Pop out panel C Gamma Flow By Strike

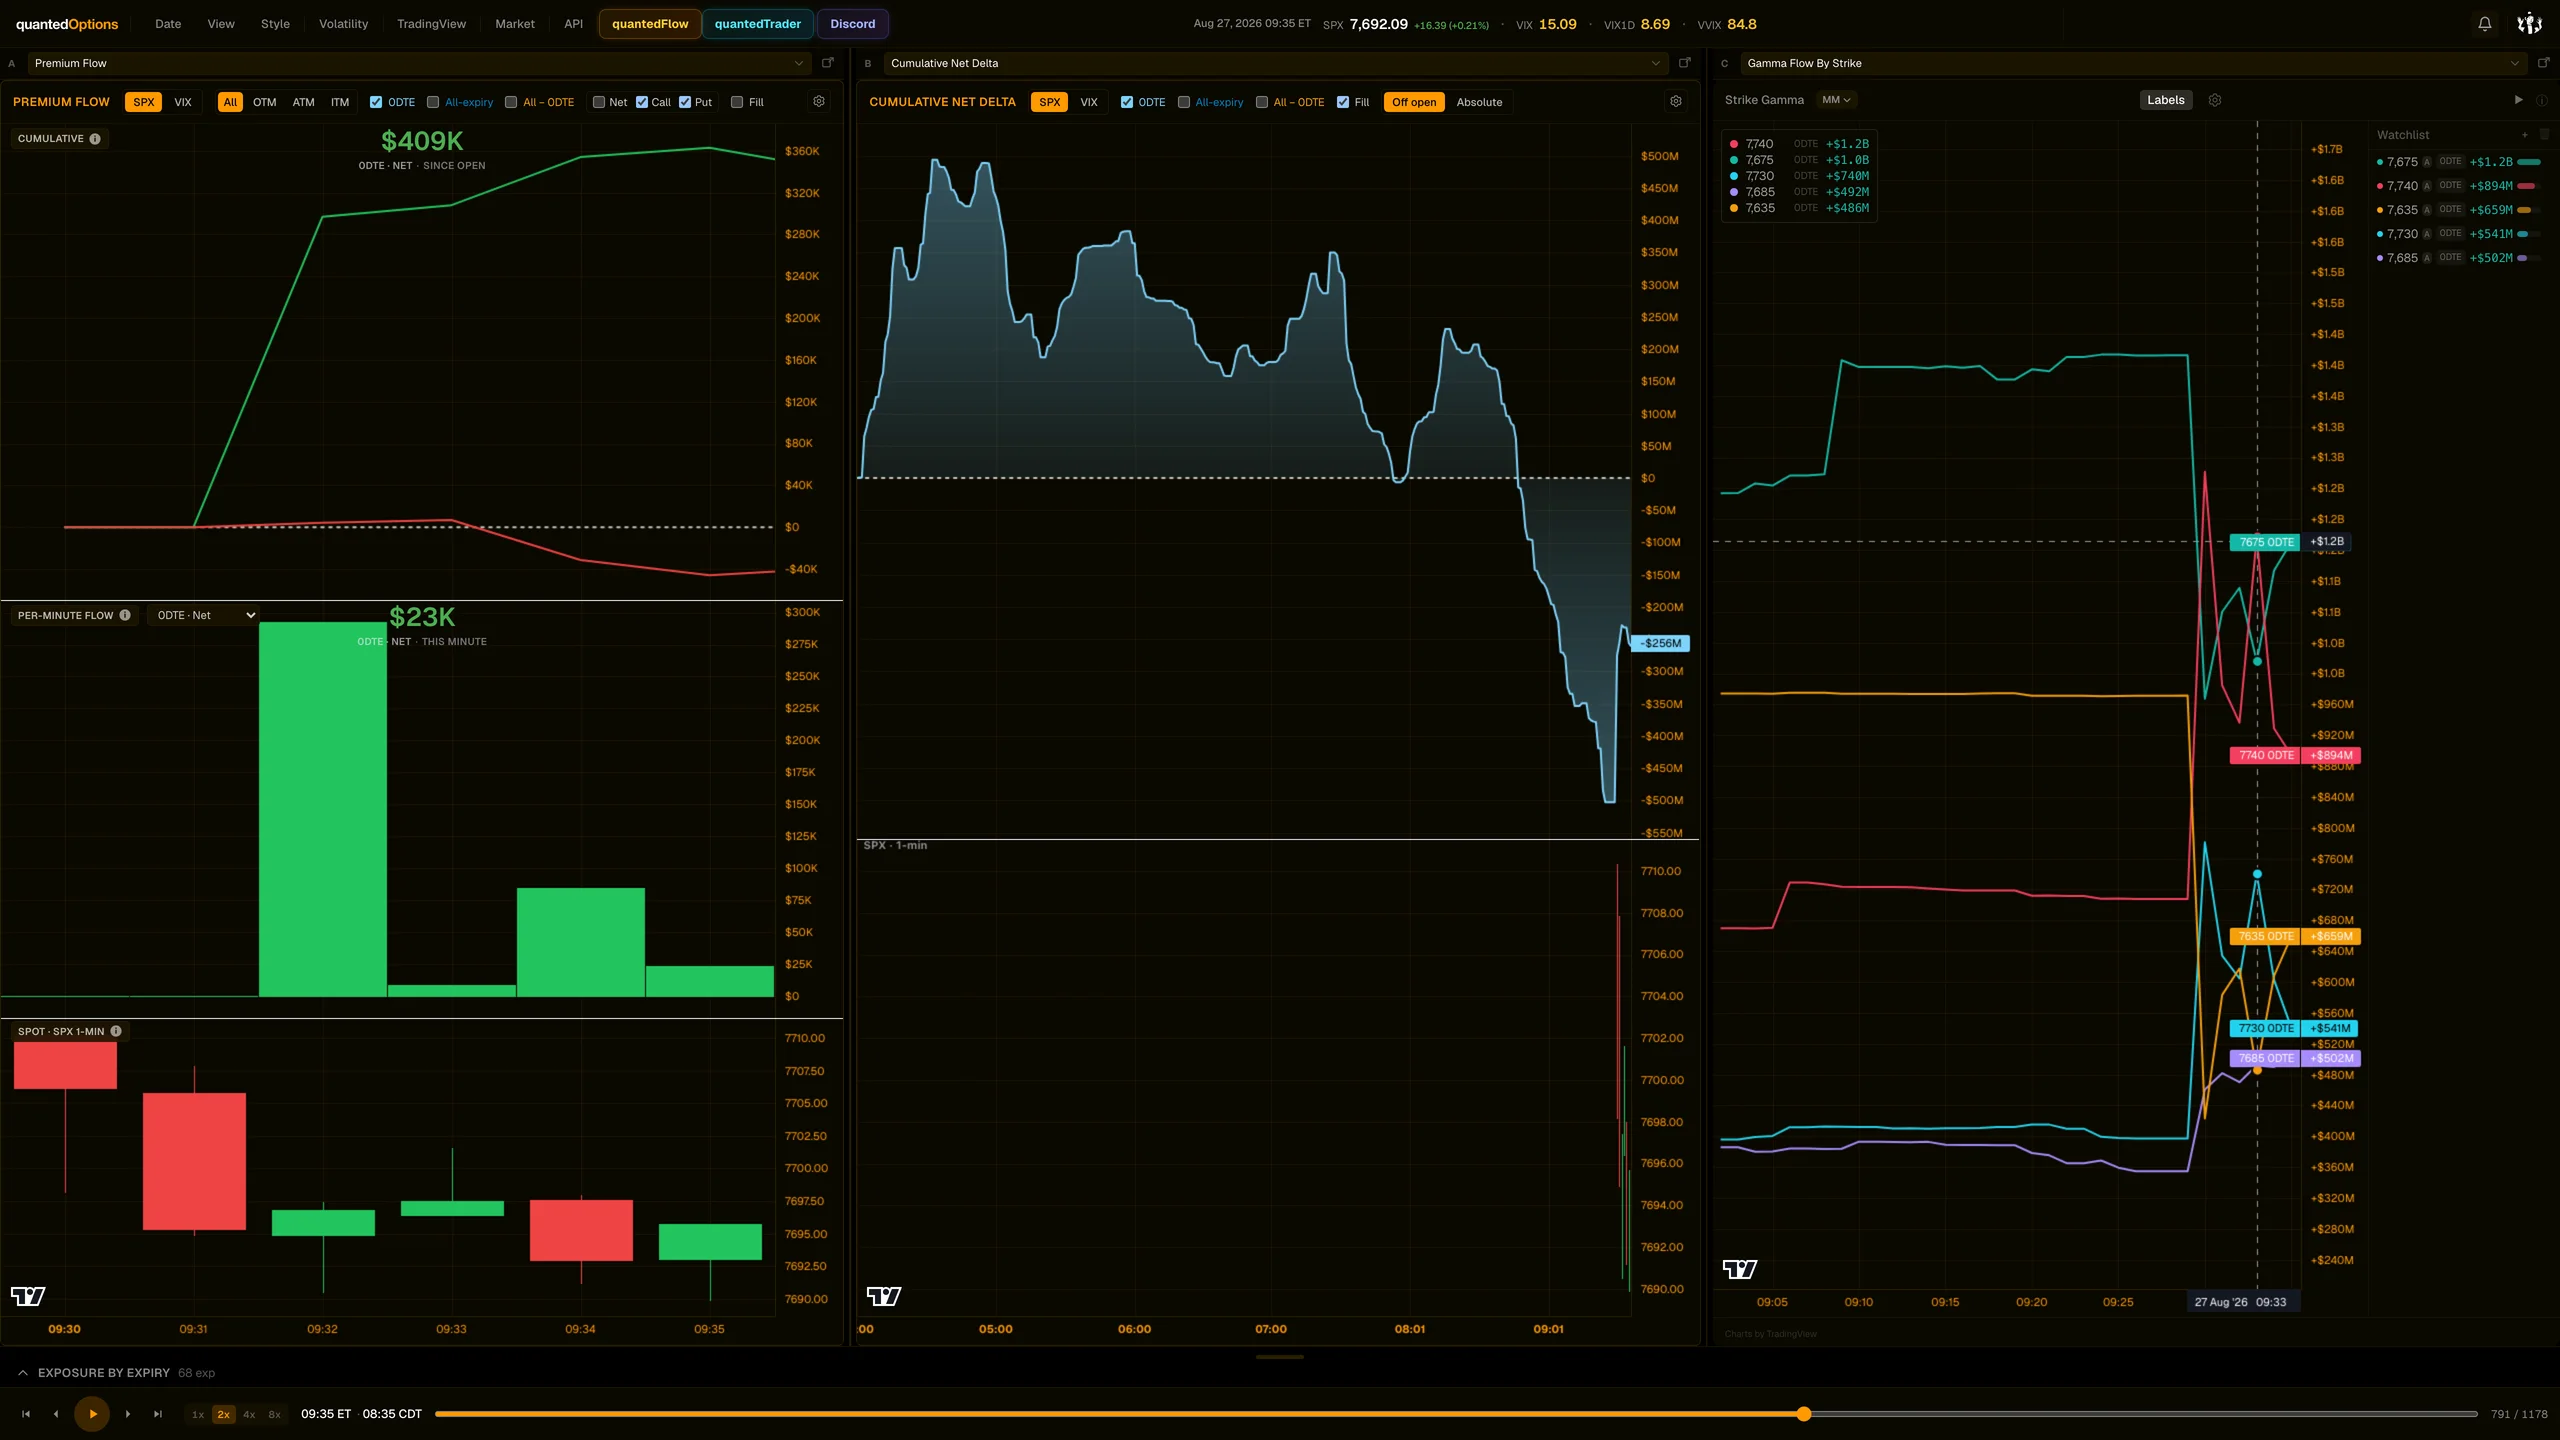[x=2544, y=63]
